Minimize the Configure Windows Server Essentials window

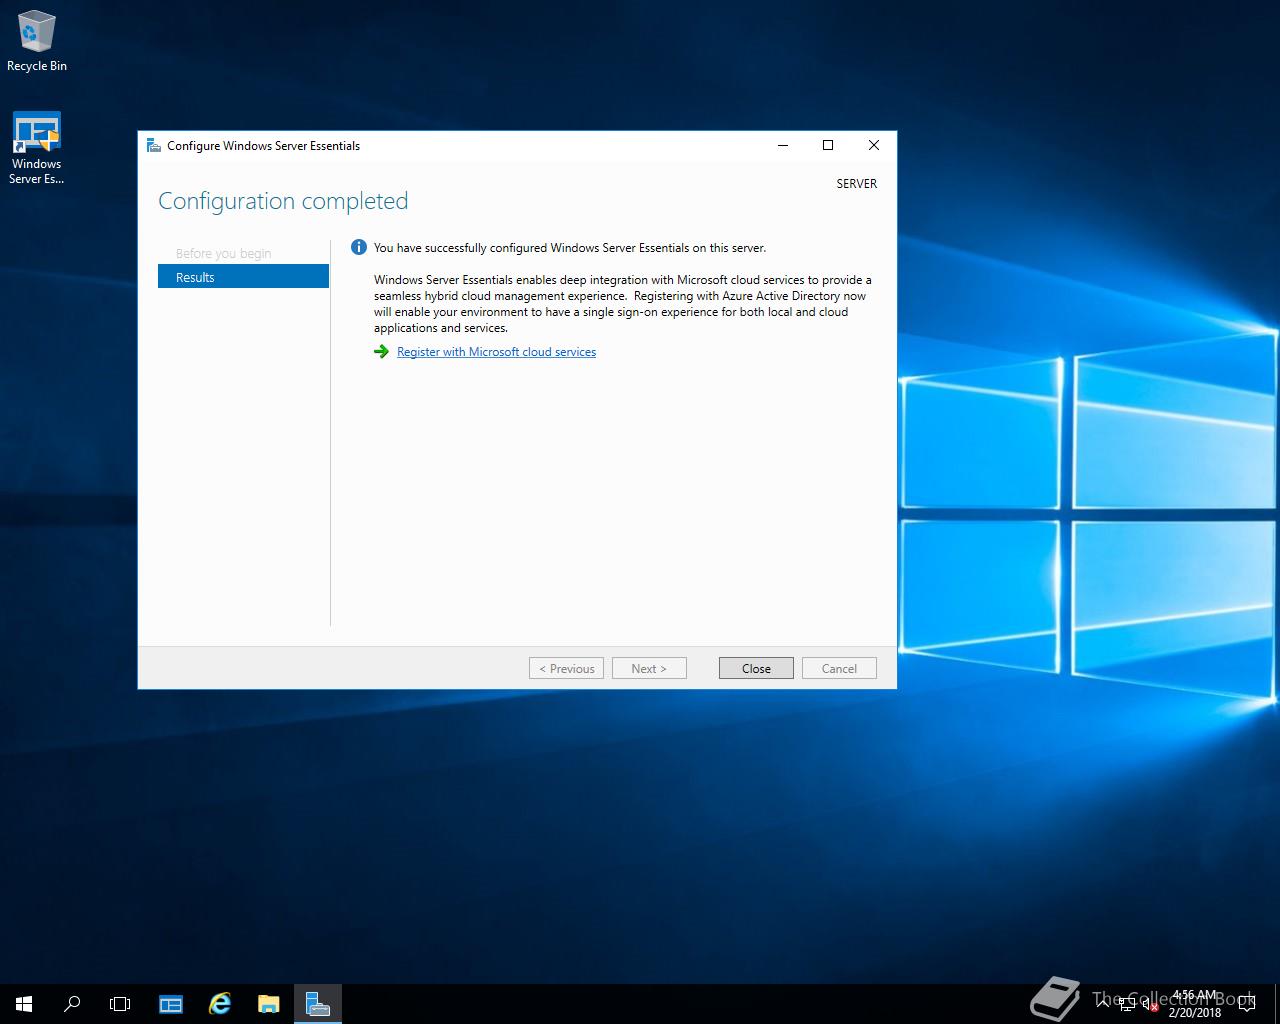(x=783, y=145)
